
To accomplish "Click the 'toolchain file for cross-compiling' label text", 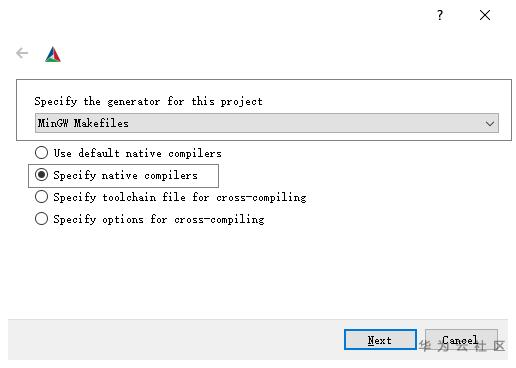I will tap(204, 197).
